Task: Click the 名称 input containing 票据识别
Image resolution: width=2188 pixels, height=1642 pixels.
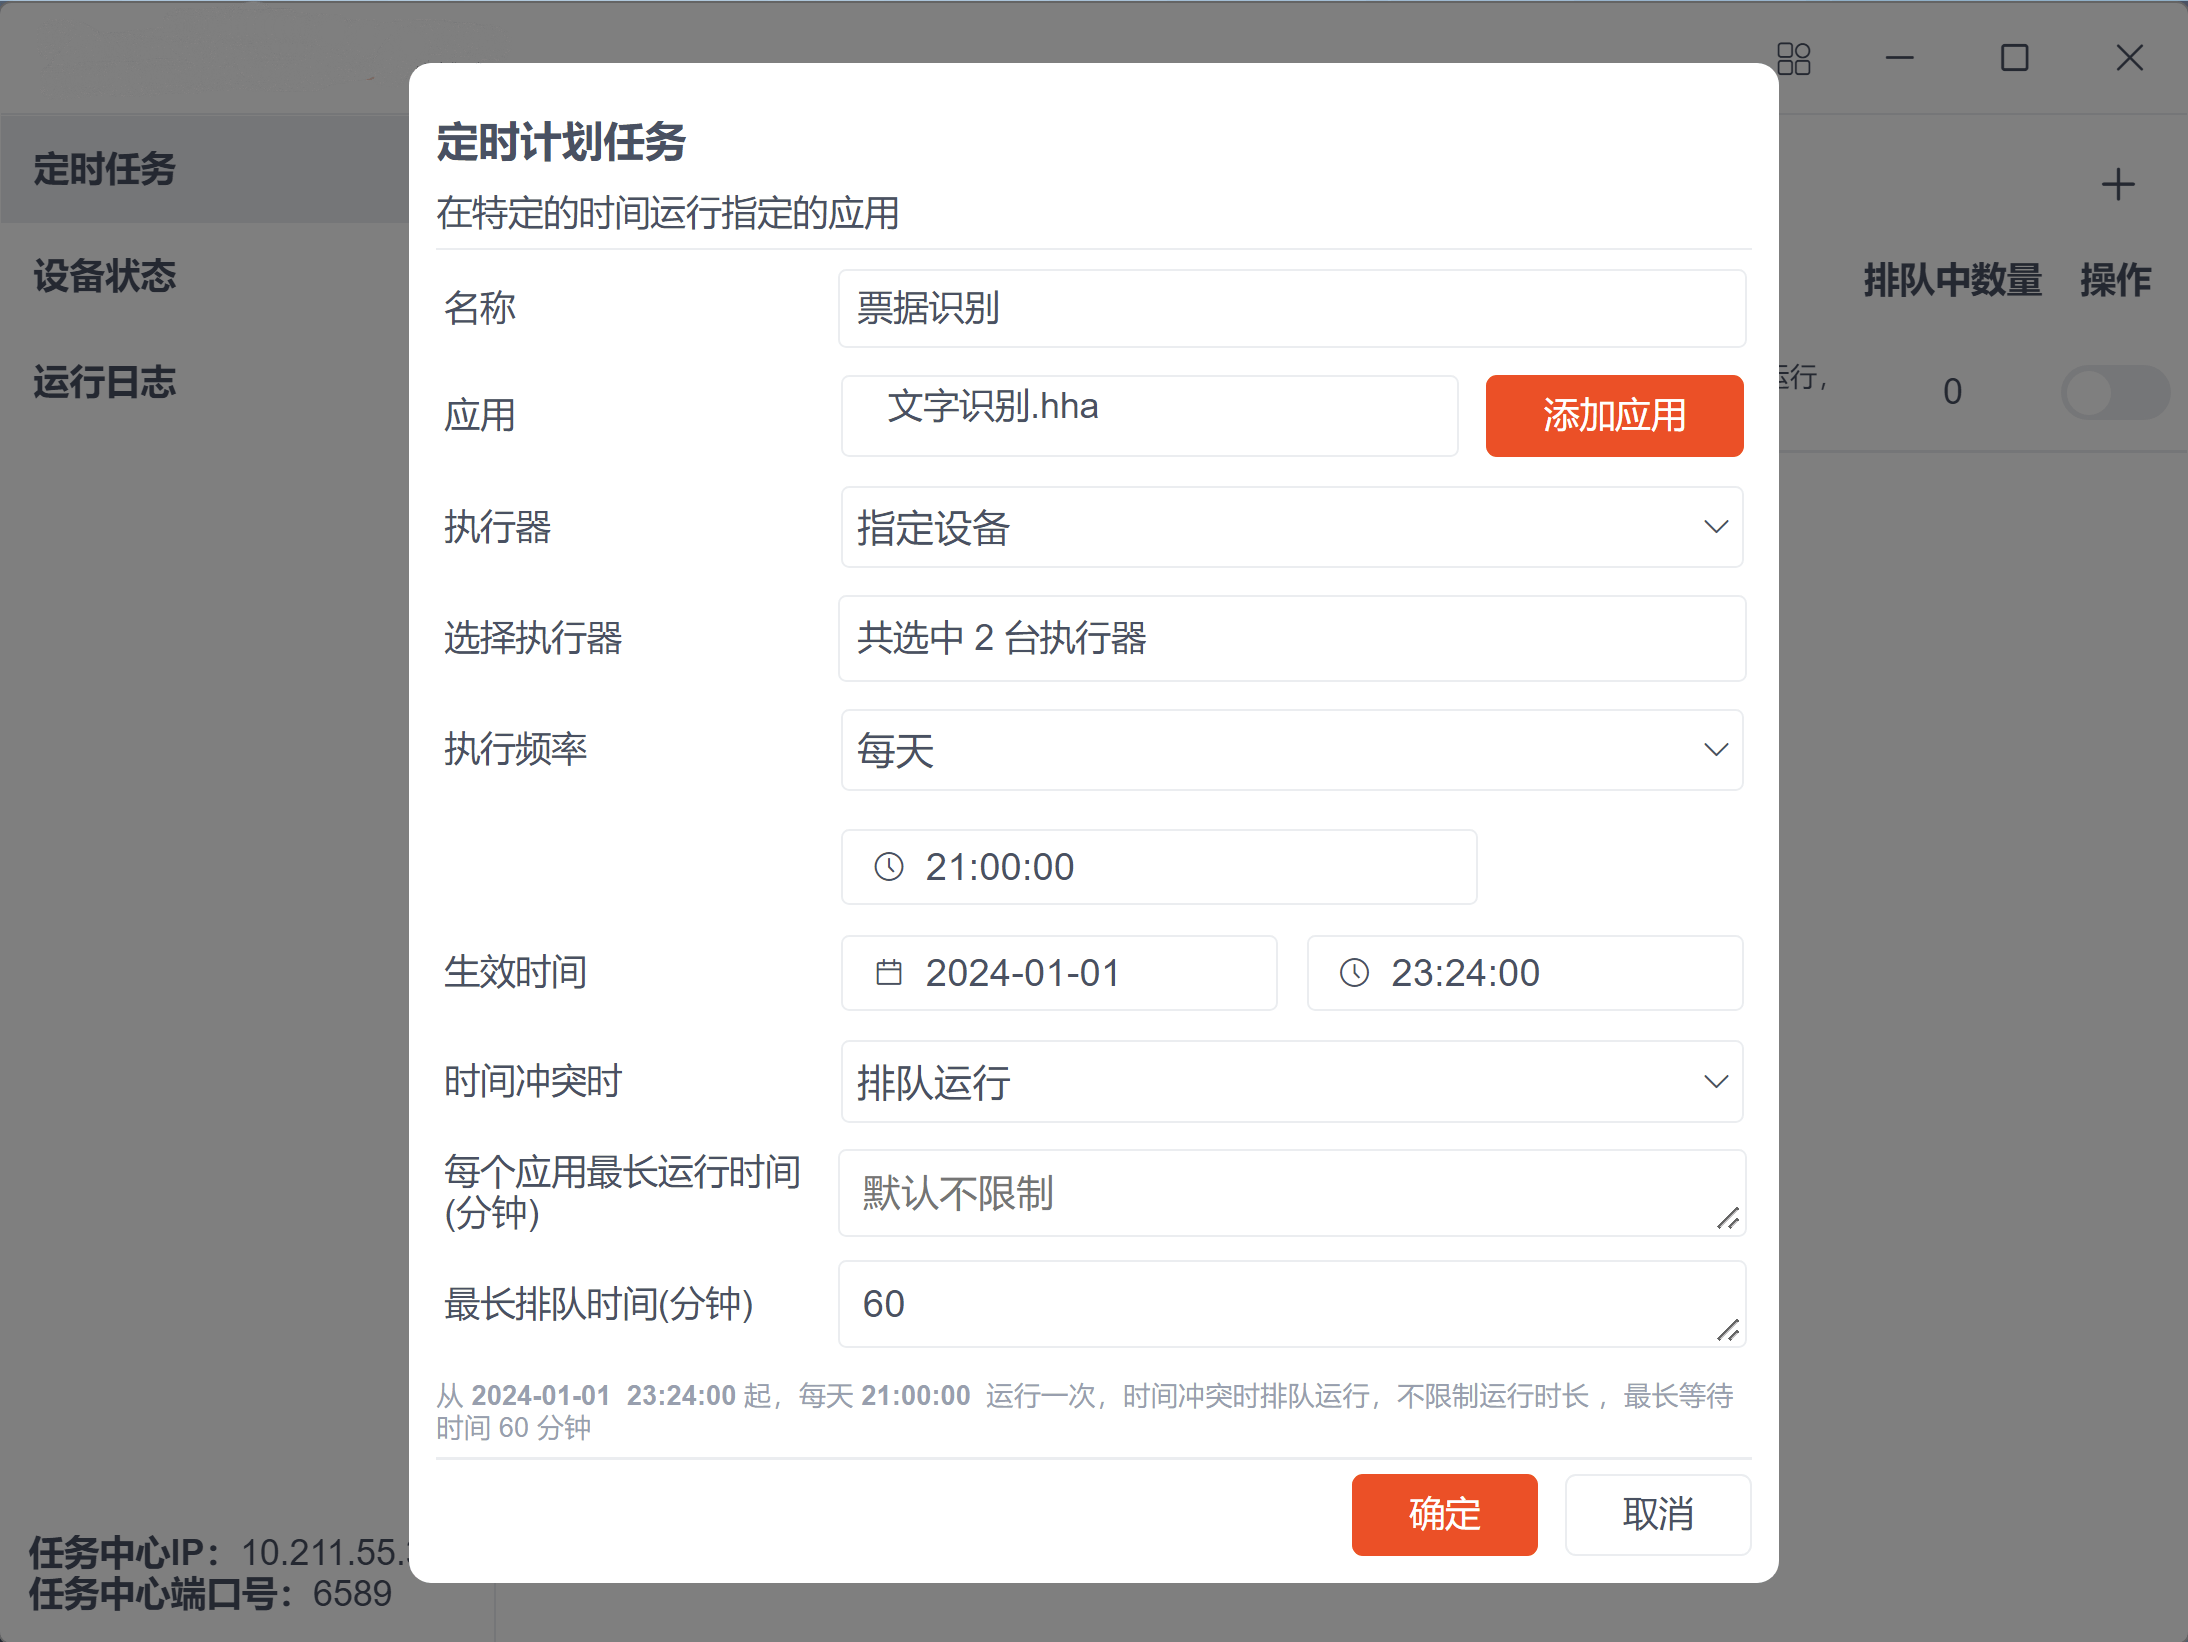Action: click(1291, 308)
